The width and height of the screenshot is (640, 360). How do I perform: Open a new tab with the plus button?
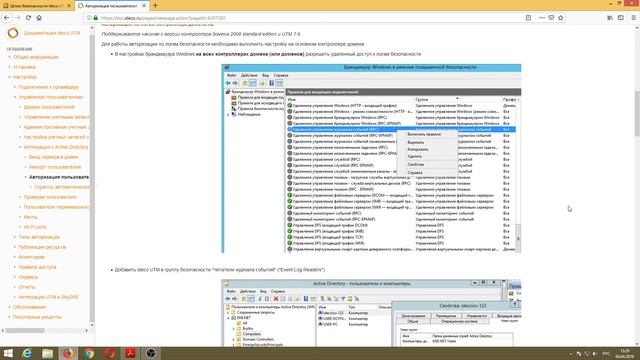click(155, 6)
